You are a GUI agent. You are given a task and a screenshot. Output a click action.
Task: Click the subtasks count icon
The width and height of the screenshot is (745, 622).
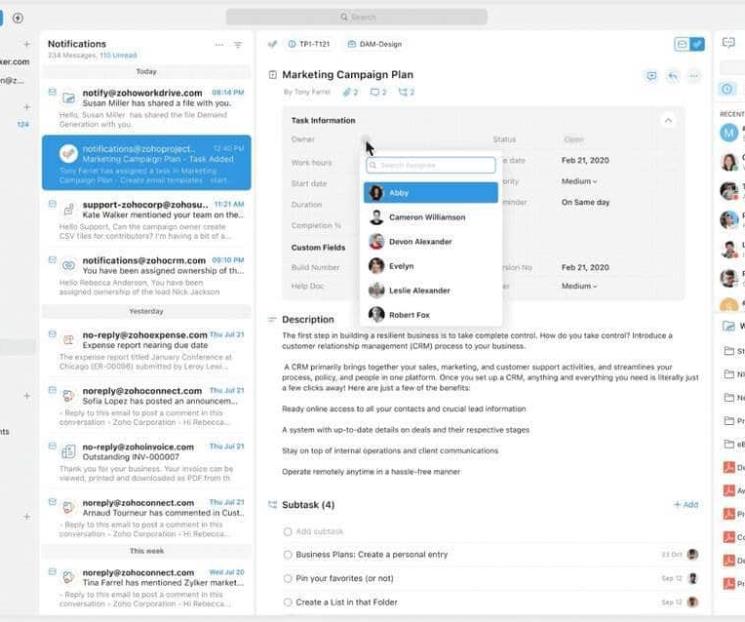click(406, 92)
